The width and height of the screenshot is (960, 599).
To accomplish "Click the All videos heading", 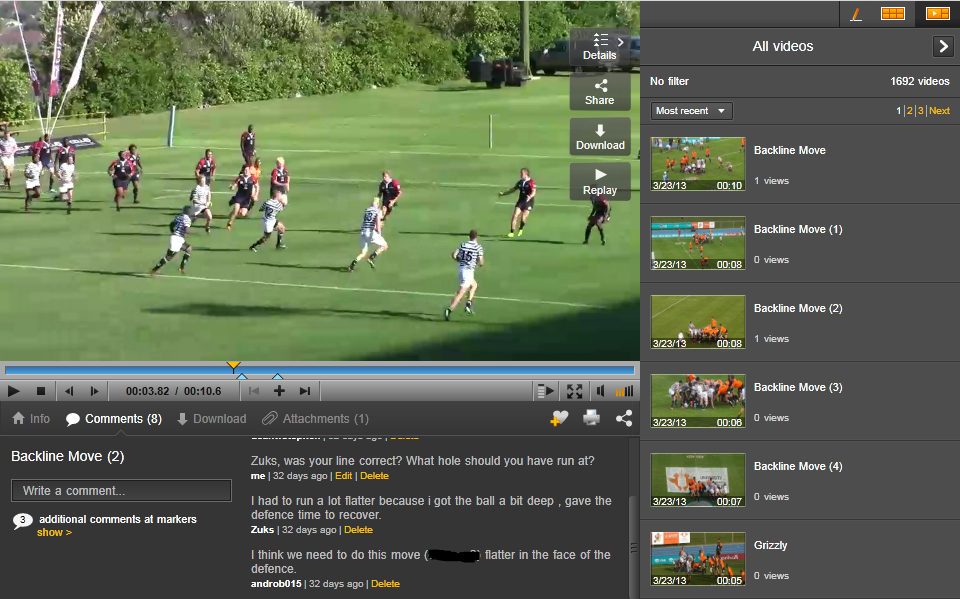I will (x=782, y=47).
